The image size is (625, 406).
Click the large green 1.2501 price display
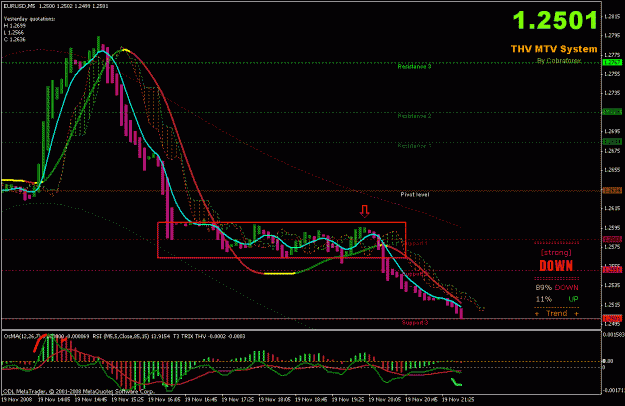click(555, 20)
